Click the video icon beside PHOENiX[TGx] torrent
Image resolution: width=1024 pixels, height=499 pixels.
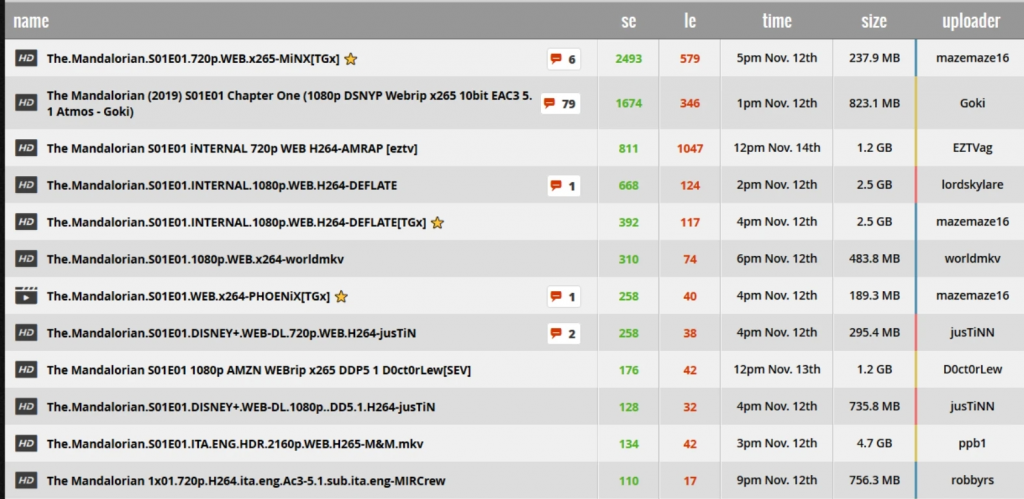(x=26, y=296)
